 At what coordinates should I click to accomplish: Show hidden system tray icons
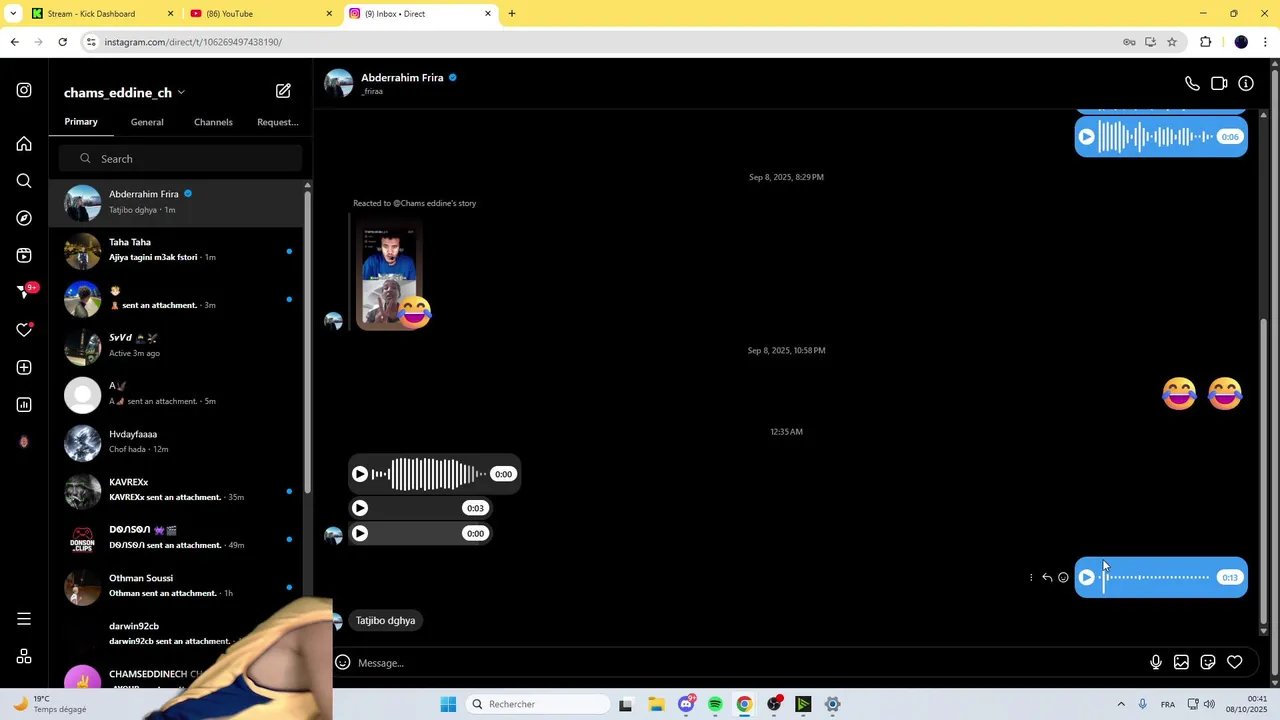pyautogui.click(x=1120, y=704)
